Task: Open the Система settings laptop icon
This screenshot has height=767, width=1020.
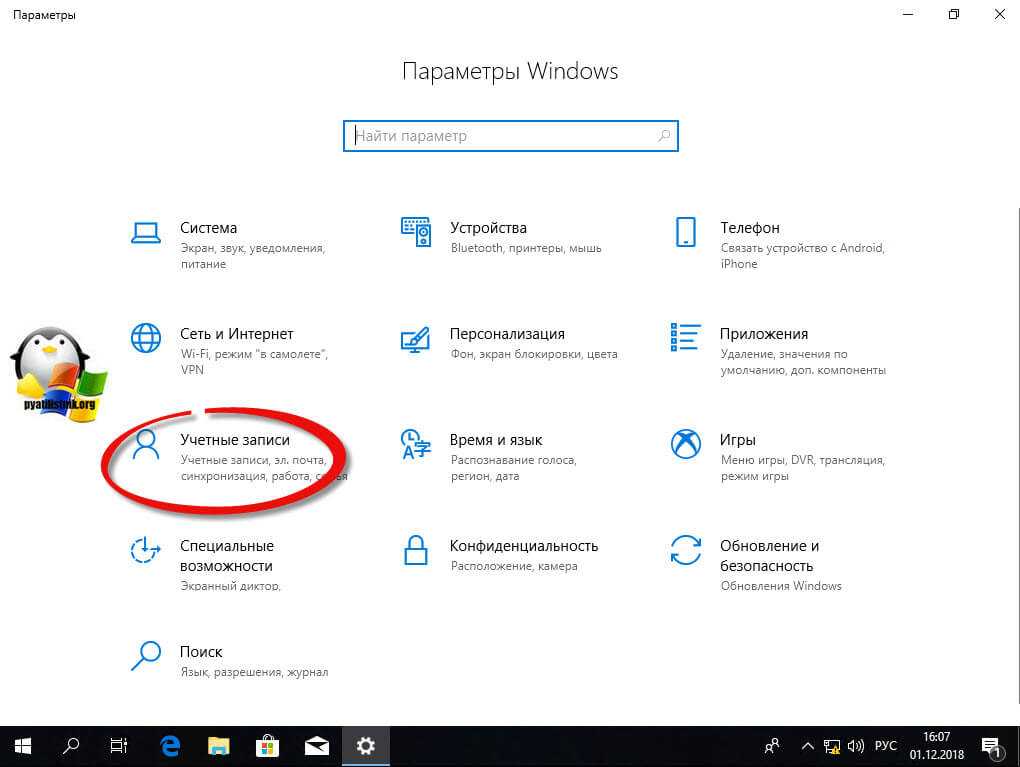Action: (146, 232)
